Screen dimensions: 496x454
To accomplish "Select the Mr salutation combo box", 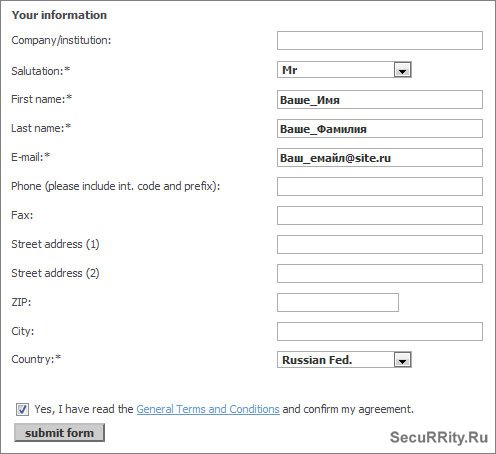I will pos(344,70).
